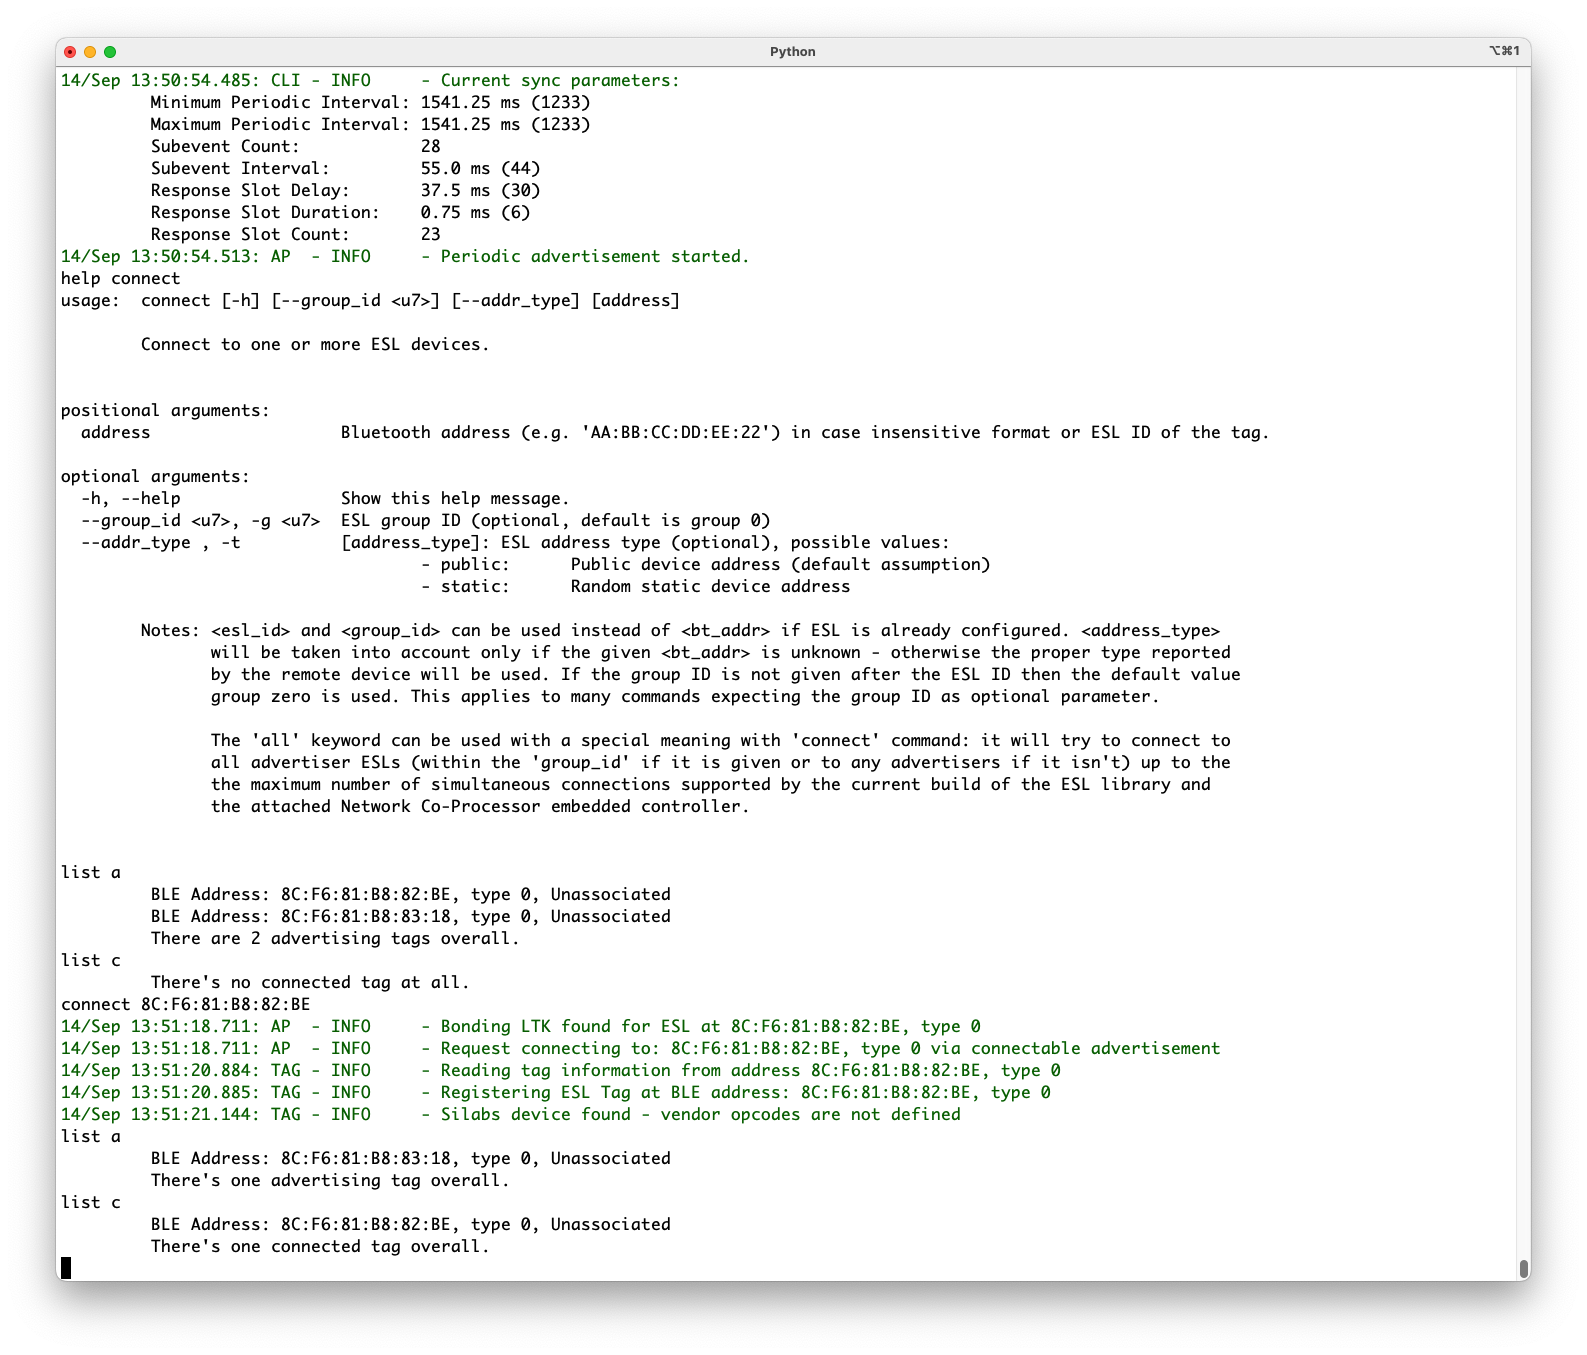Viewport: 1587px width, 1355px height.
Task: Select the 'Periodic advertisement started.' log message
Action: [594, 256]
